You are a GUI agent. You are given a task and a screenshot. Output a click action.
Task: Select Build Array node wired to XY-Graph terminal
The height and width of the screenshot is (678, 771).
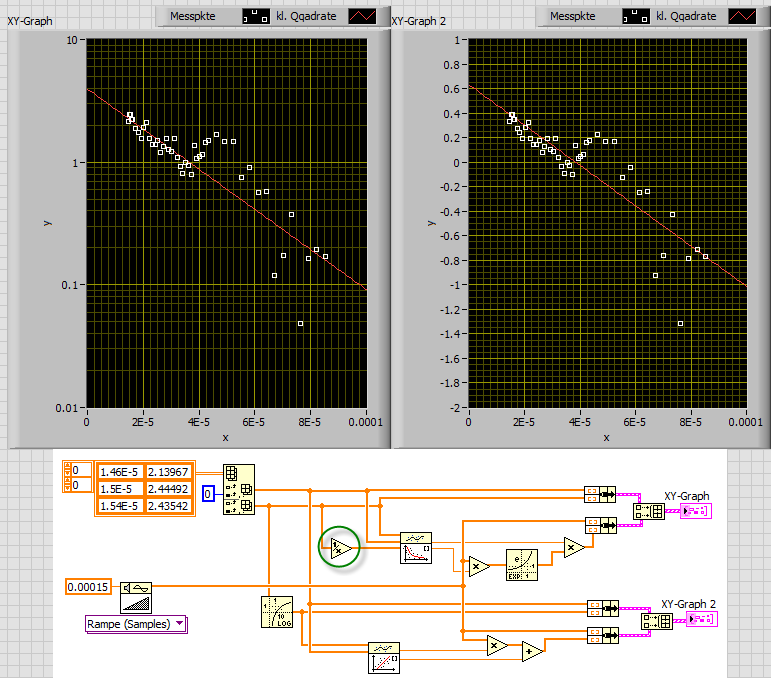pos(649,511)
